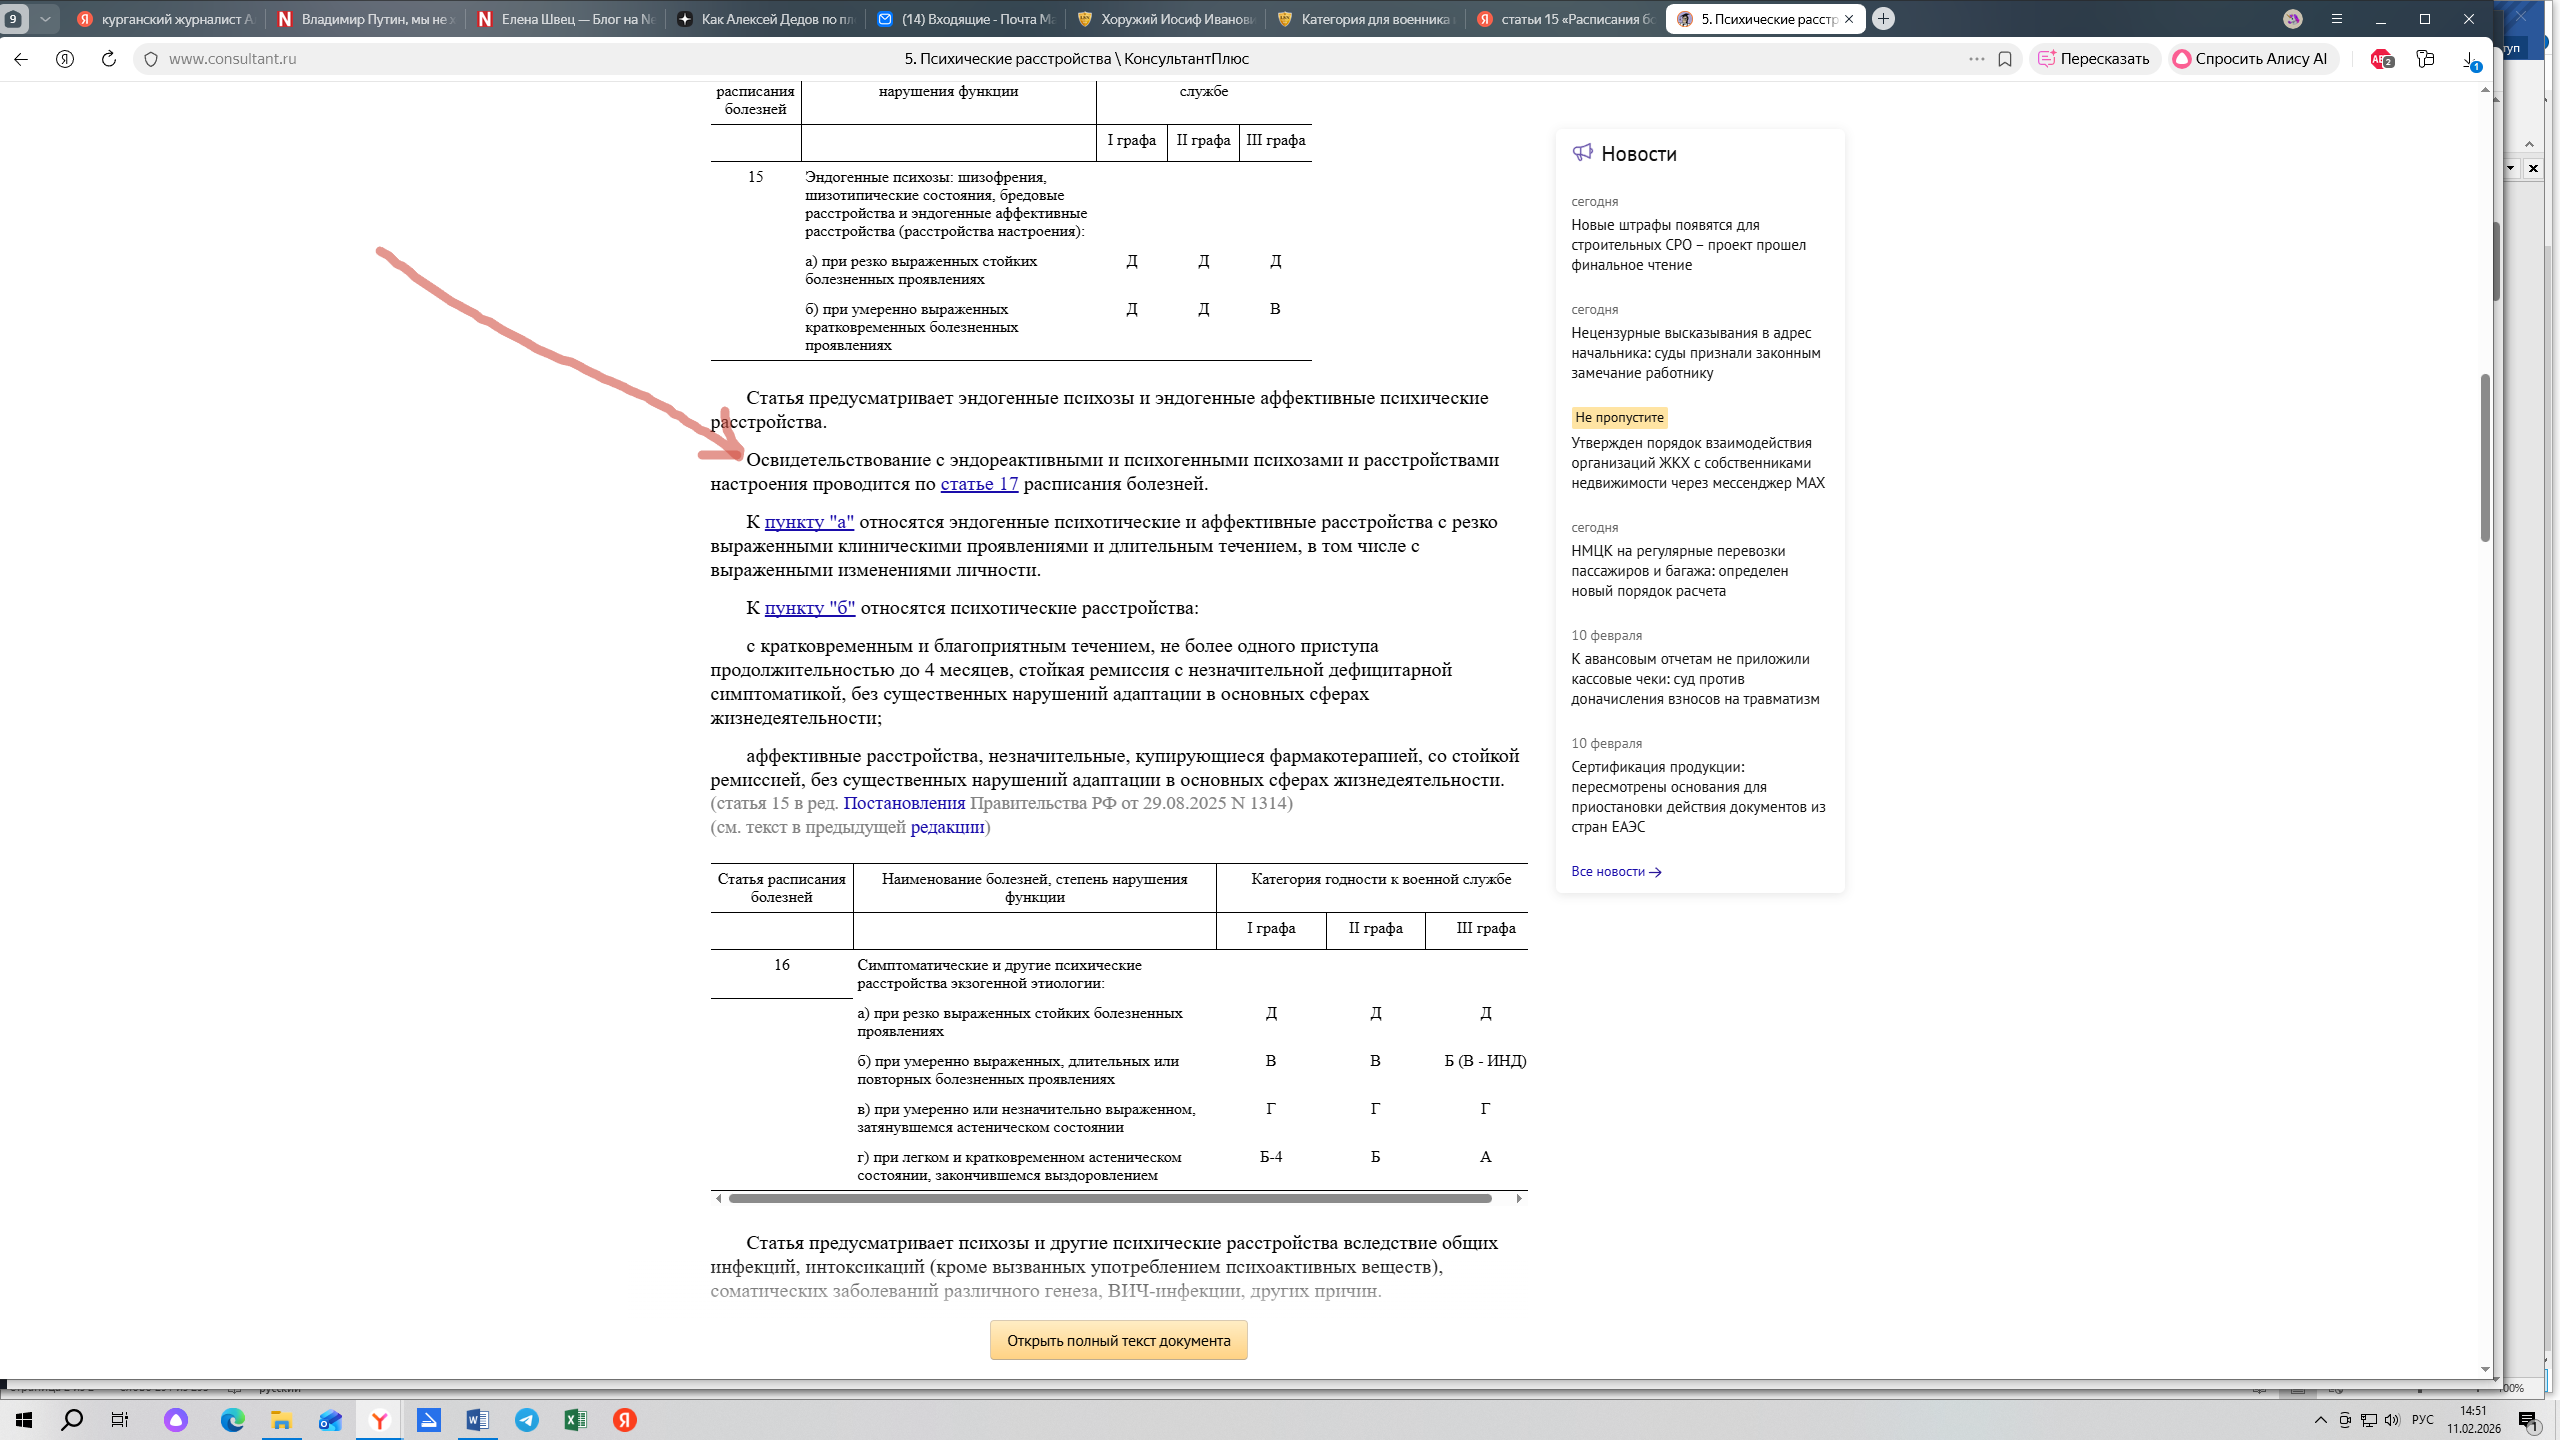Open the tab group counter showing 9

click(14, 19)
